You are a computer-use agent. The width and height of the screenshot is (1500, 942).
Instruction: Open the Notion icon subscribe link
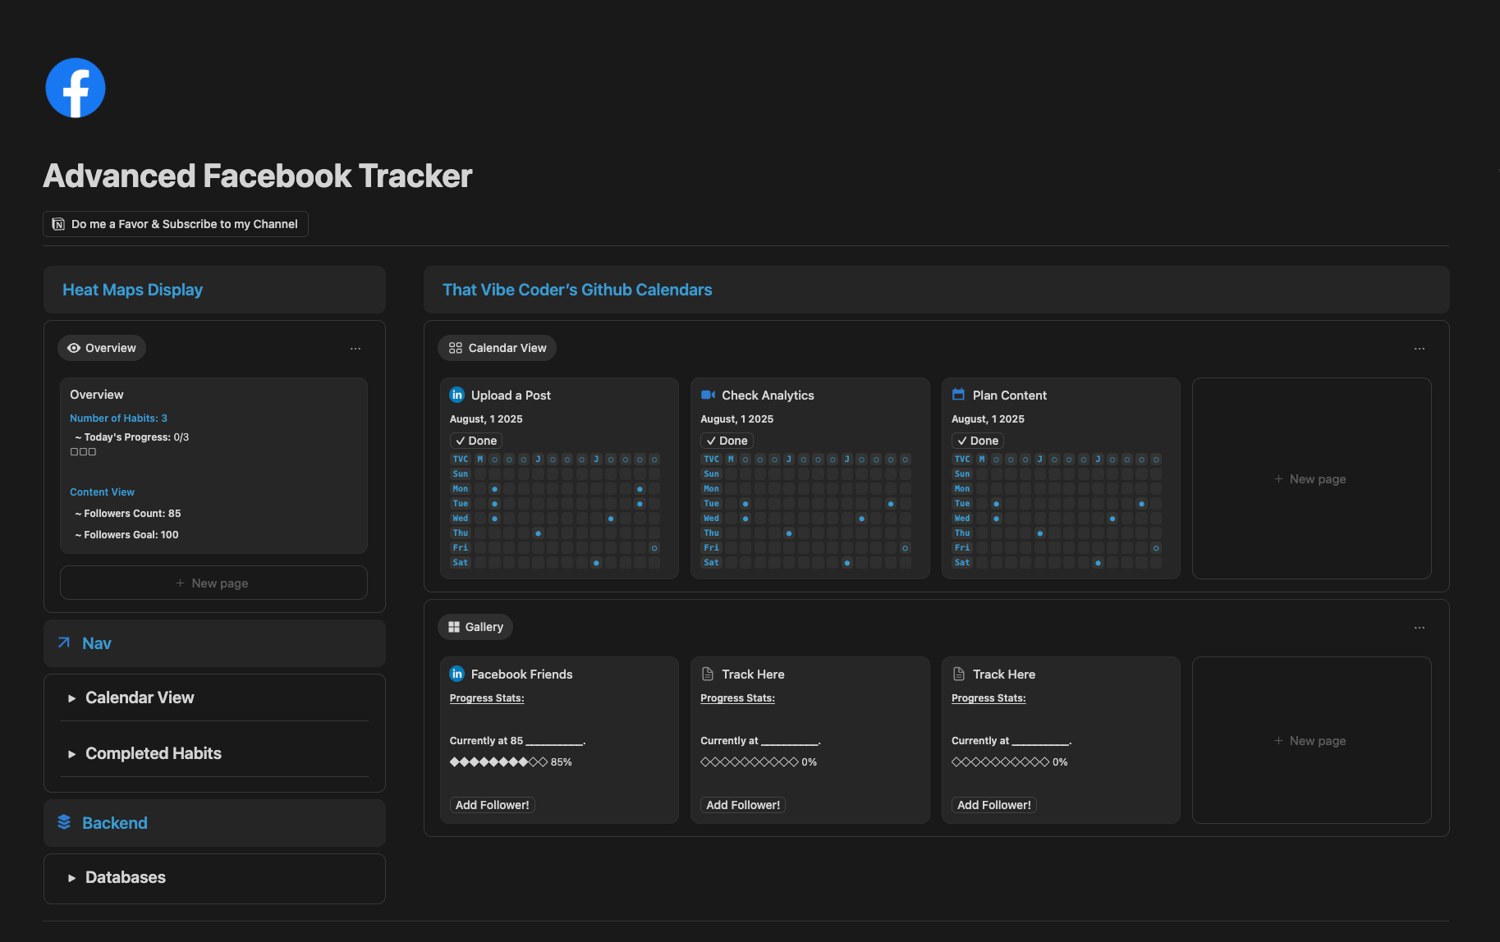(x=58, y=224)
